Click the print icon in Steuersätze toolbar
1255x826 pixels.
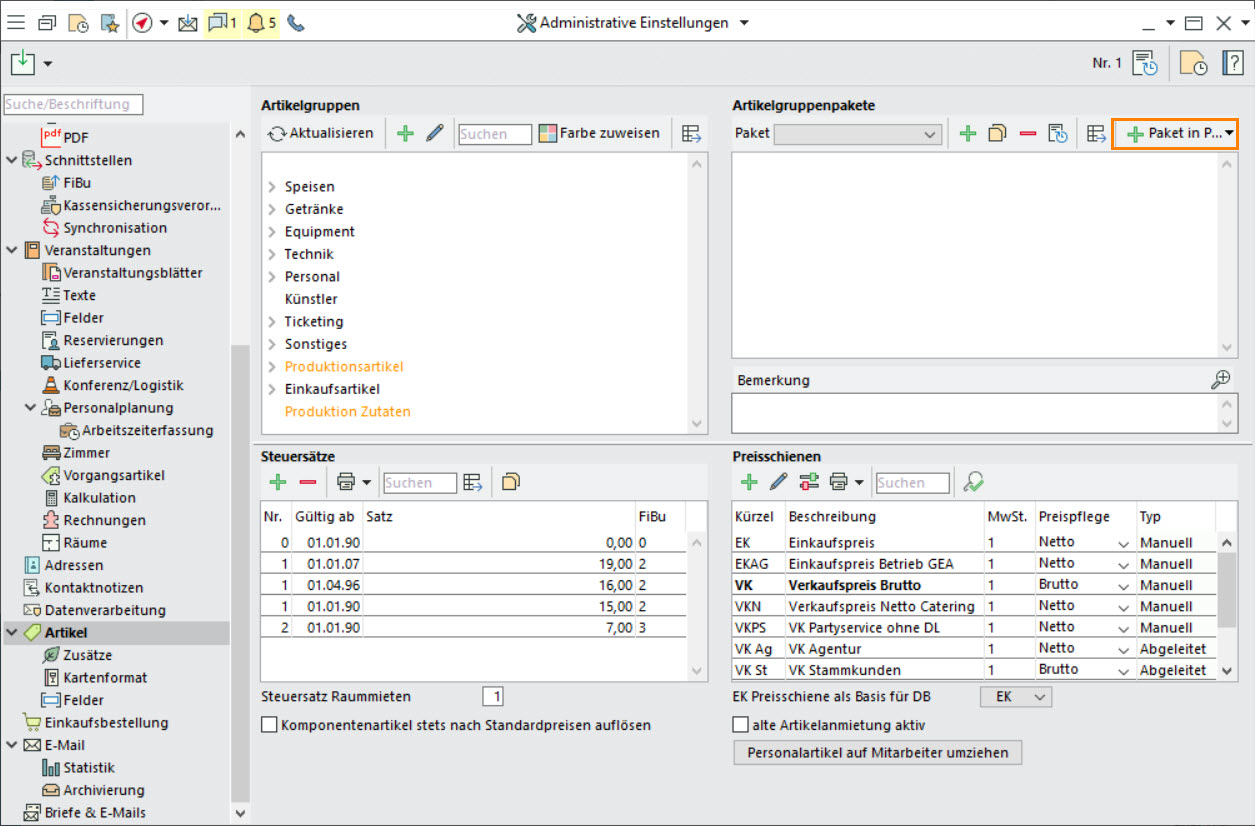pos(345,482)
